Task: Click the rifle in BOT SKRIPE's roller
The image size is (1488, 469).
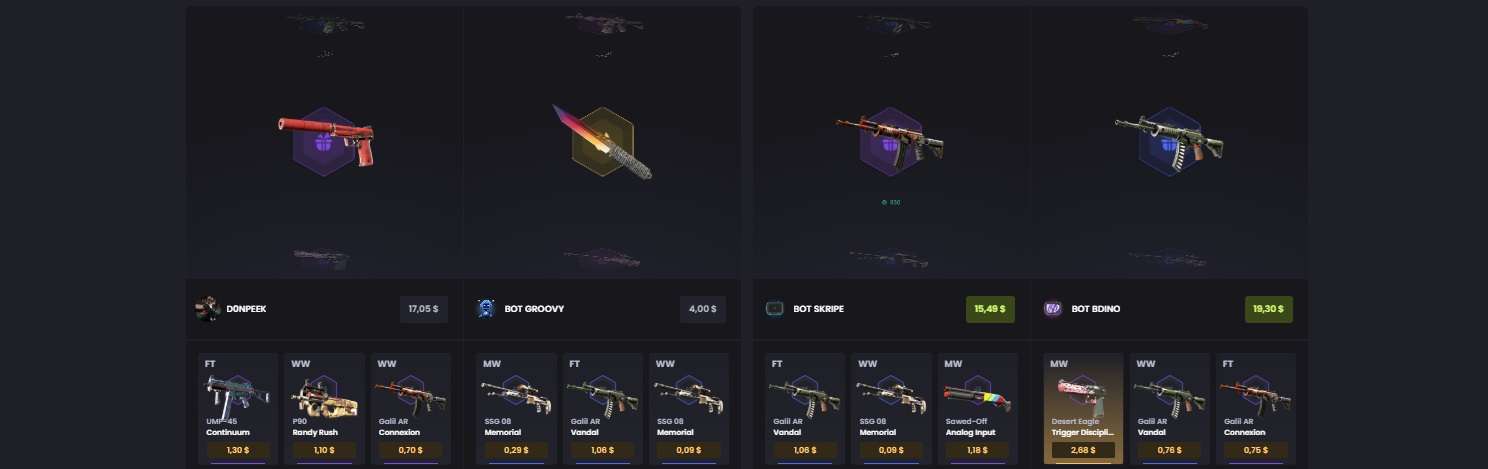Action: 890,140
